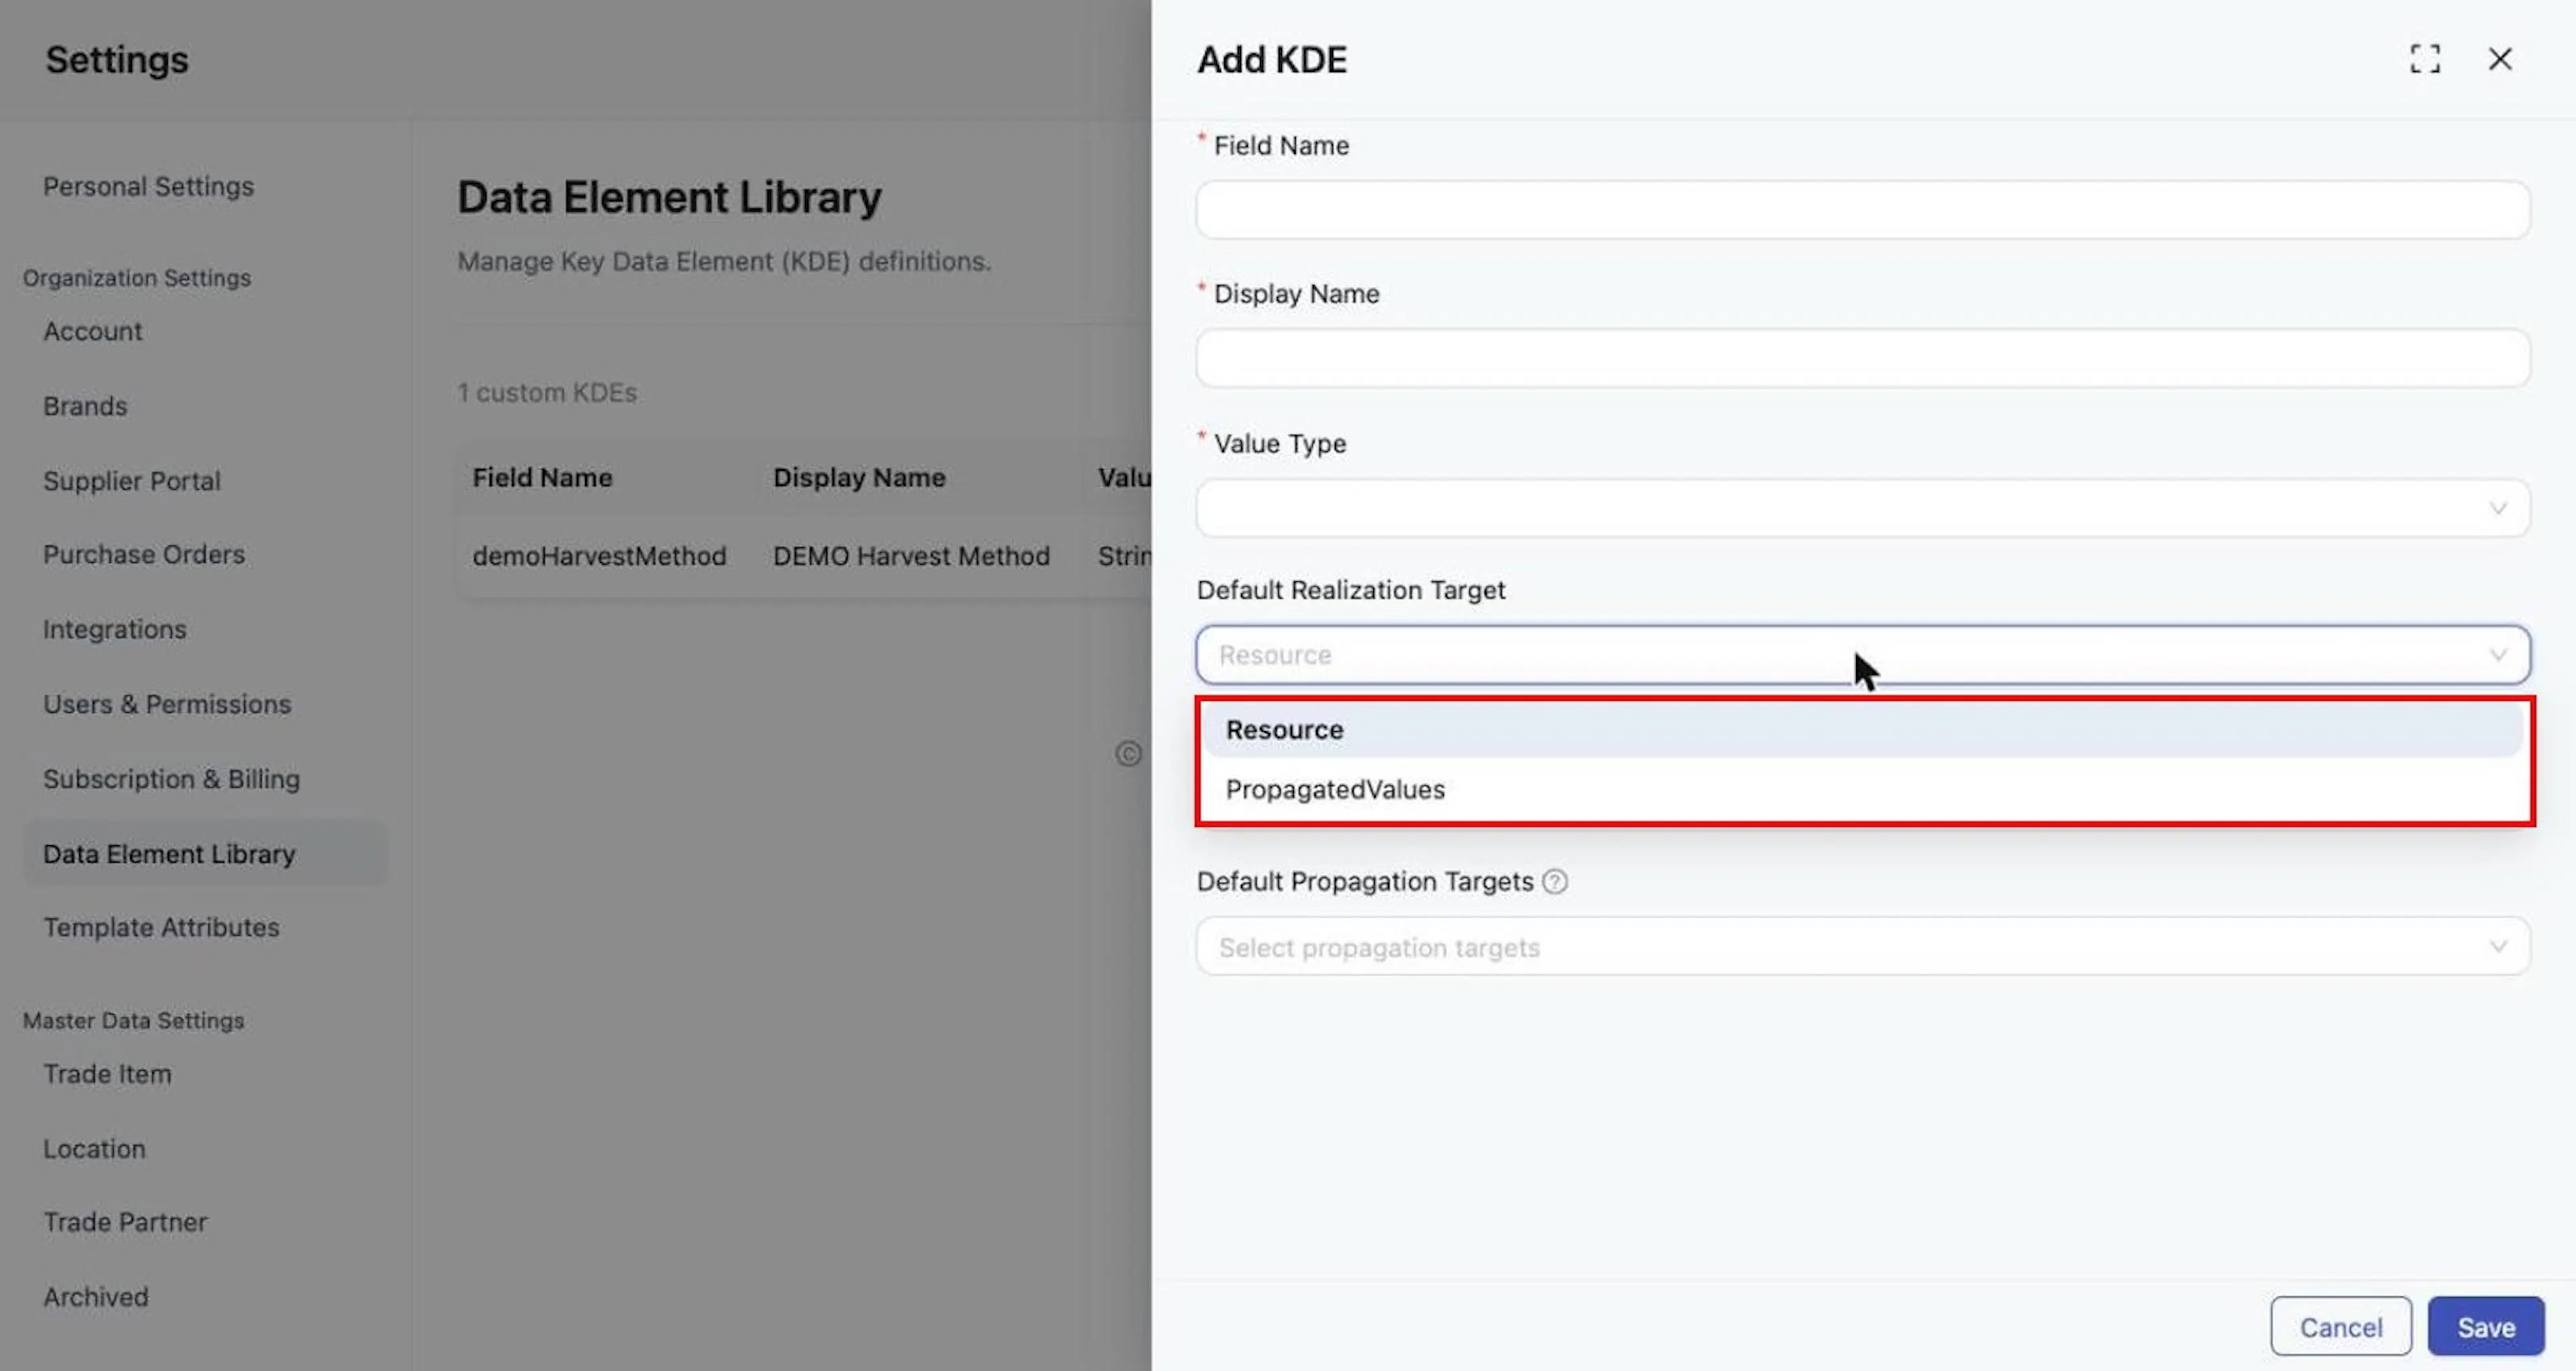This screenshot has height=1371, width=2576.
Task: Cancel adding the KDE
Action: 2340,1326
